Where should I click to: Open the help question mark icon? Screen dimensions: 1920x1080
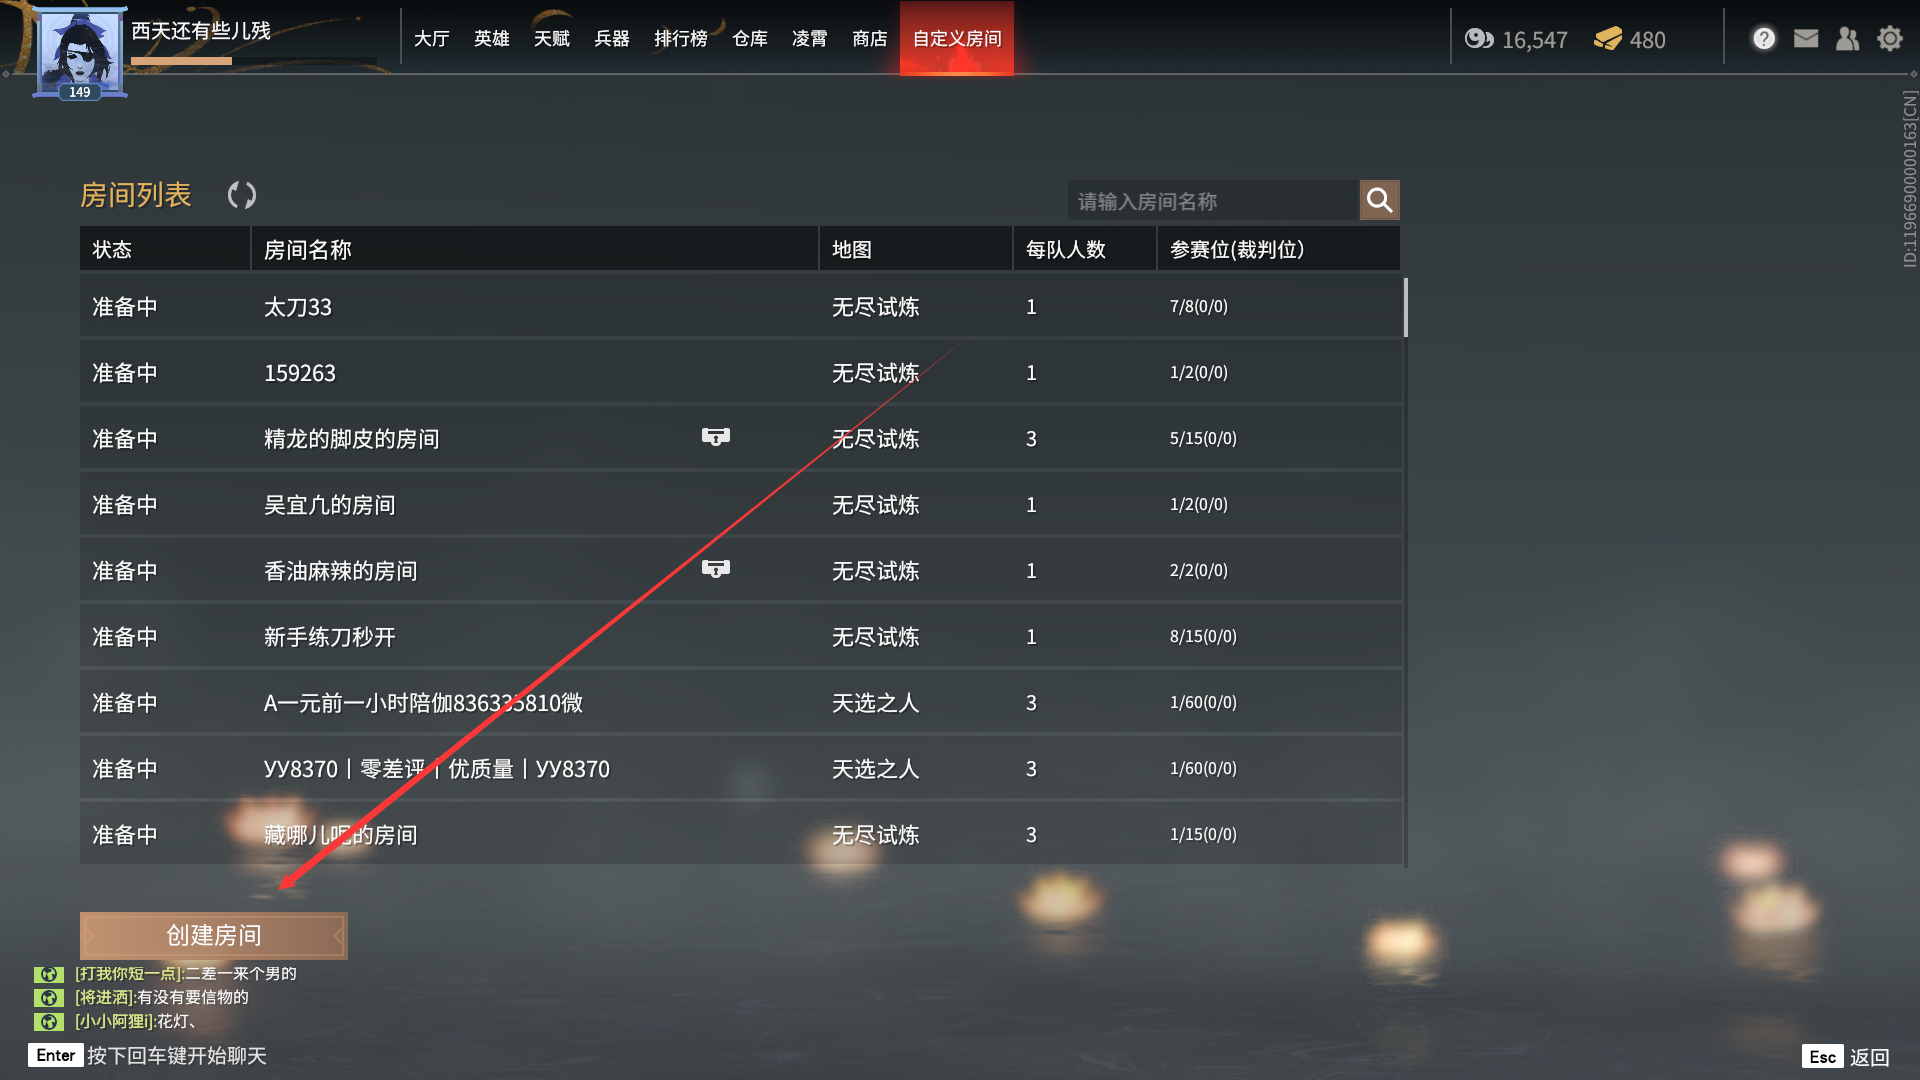coord(1764,39)
